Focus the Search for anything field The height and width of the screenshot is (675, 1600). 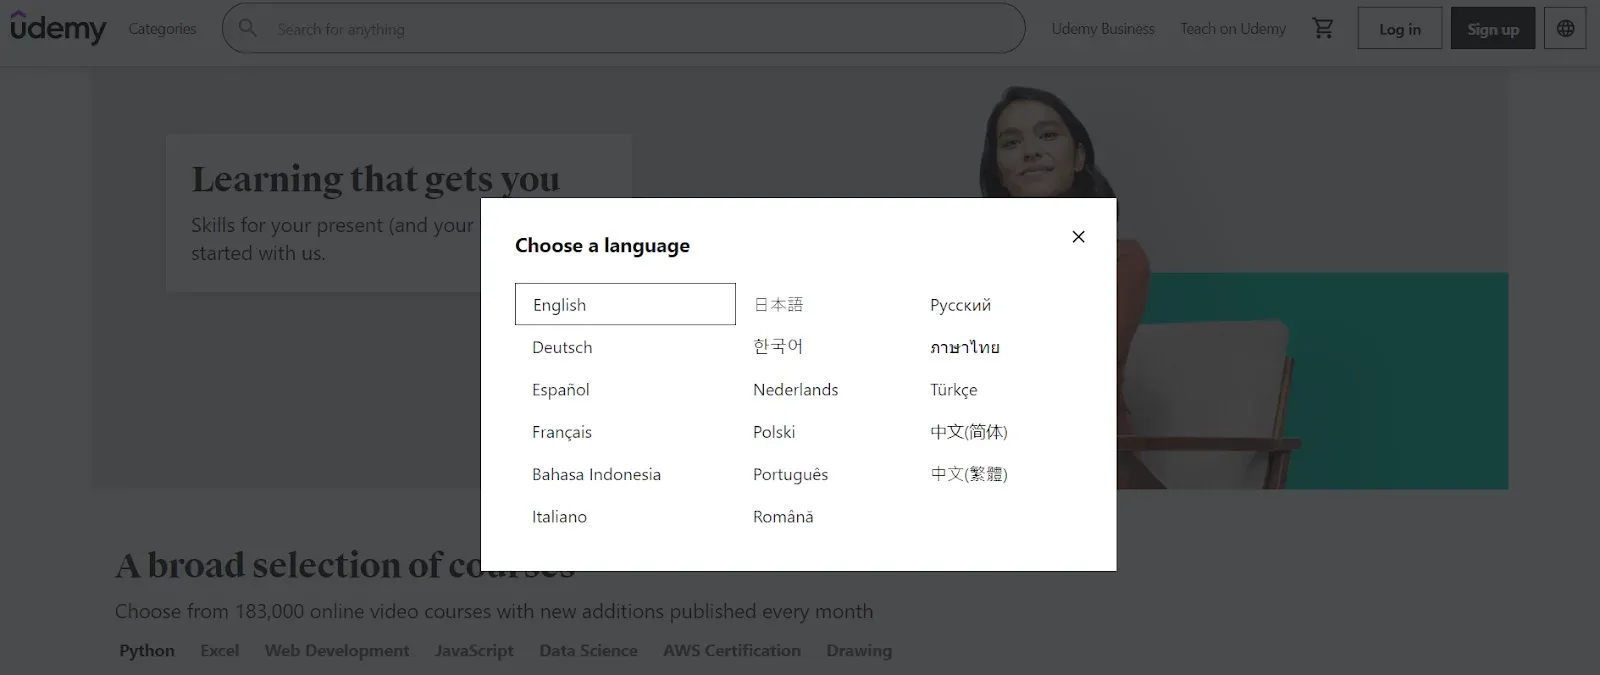tap(624, 28)
